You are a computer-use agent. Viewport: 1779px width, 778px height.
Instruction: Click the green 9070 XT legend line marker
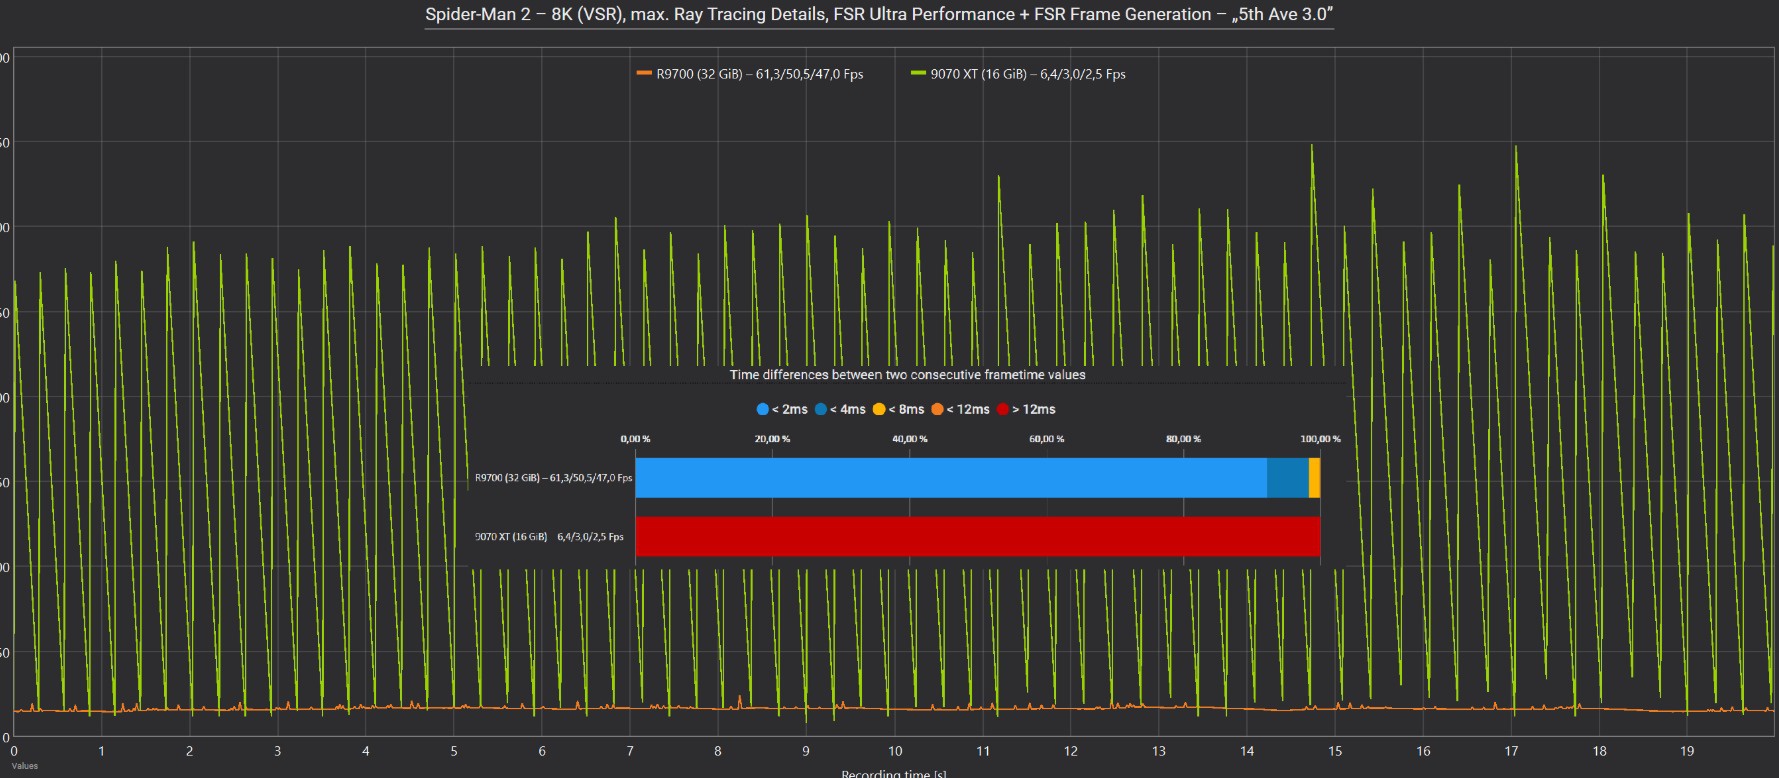click(x=918, y=73)
